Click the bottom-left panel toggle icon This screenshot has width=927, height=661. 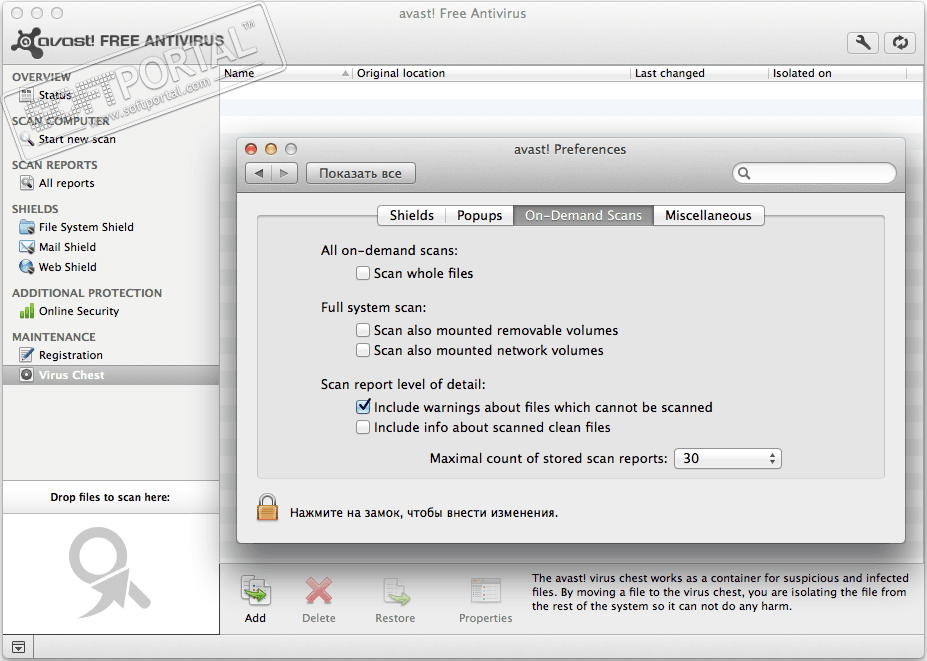tap(18, 647)
